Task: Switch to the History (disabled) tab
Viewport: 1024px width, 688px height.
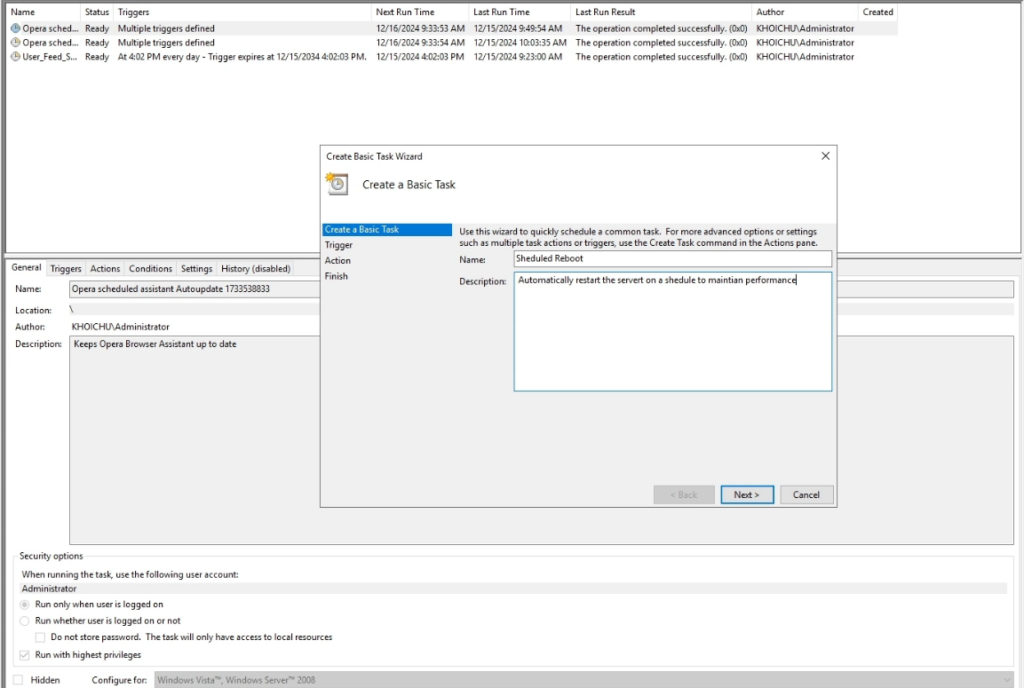Action: pos(256,269)
